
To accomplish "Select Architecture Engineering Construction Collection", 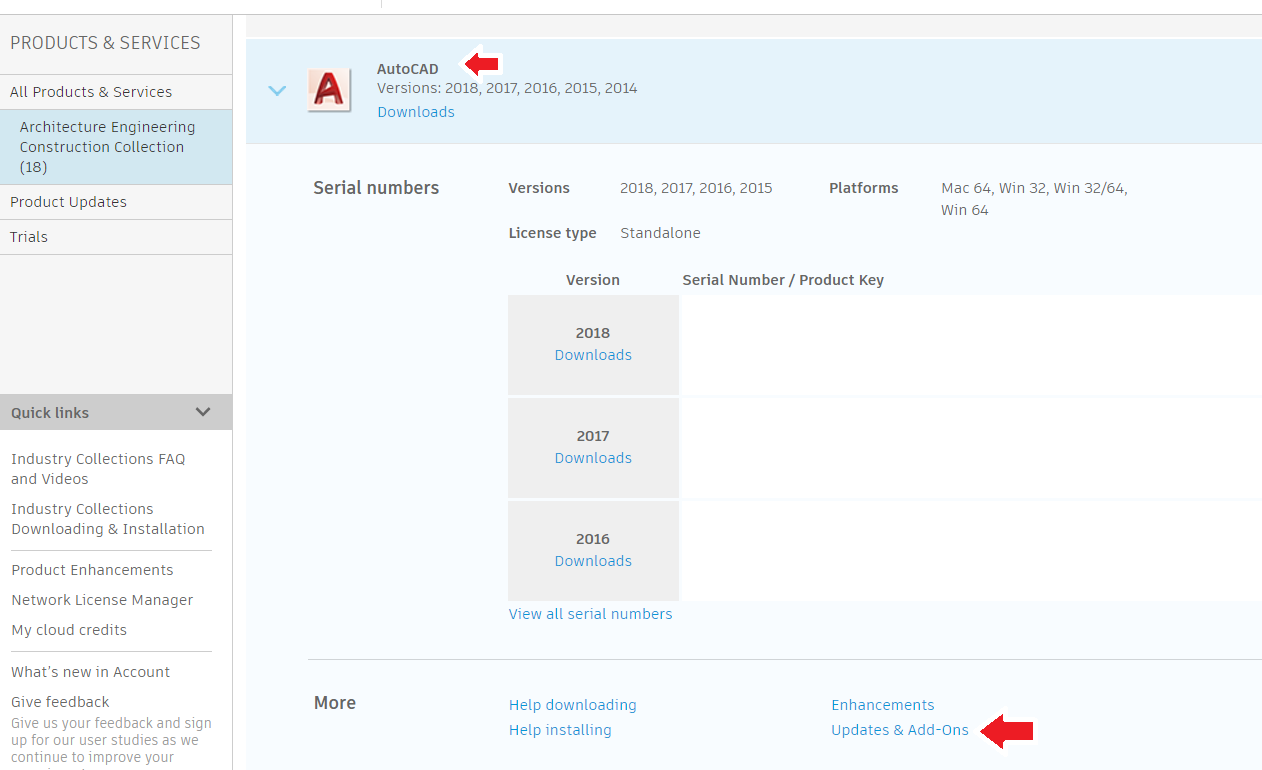I will (116, 147).
